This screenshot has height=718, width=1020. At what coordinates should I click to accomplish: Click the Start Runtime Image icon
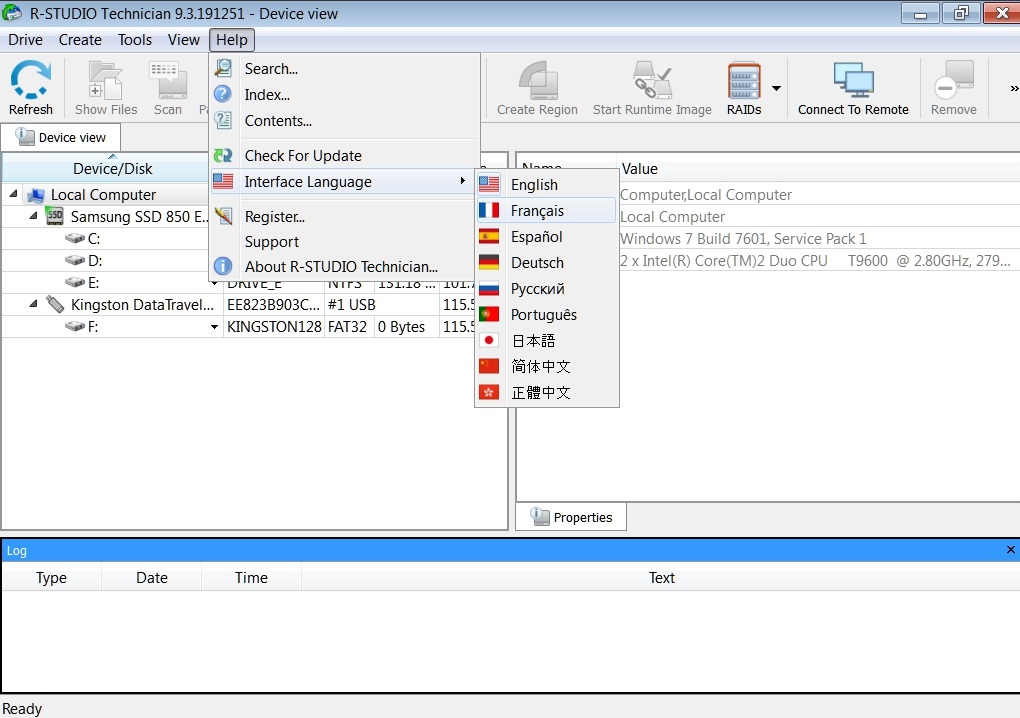[652, 80]
